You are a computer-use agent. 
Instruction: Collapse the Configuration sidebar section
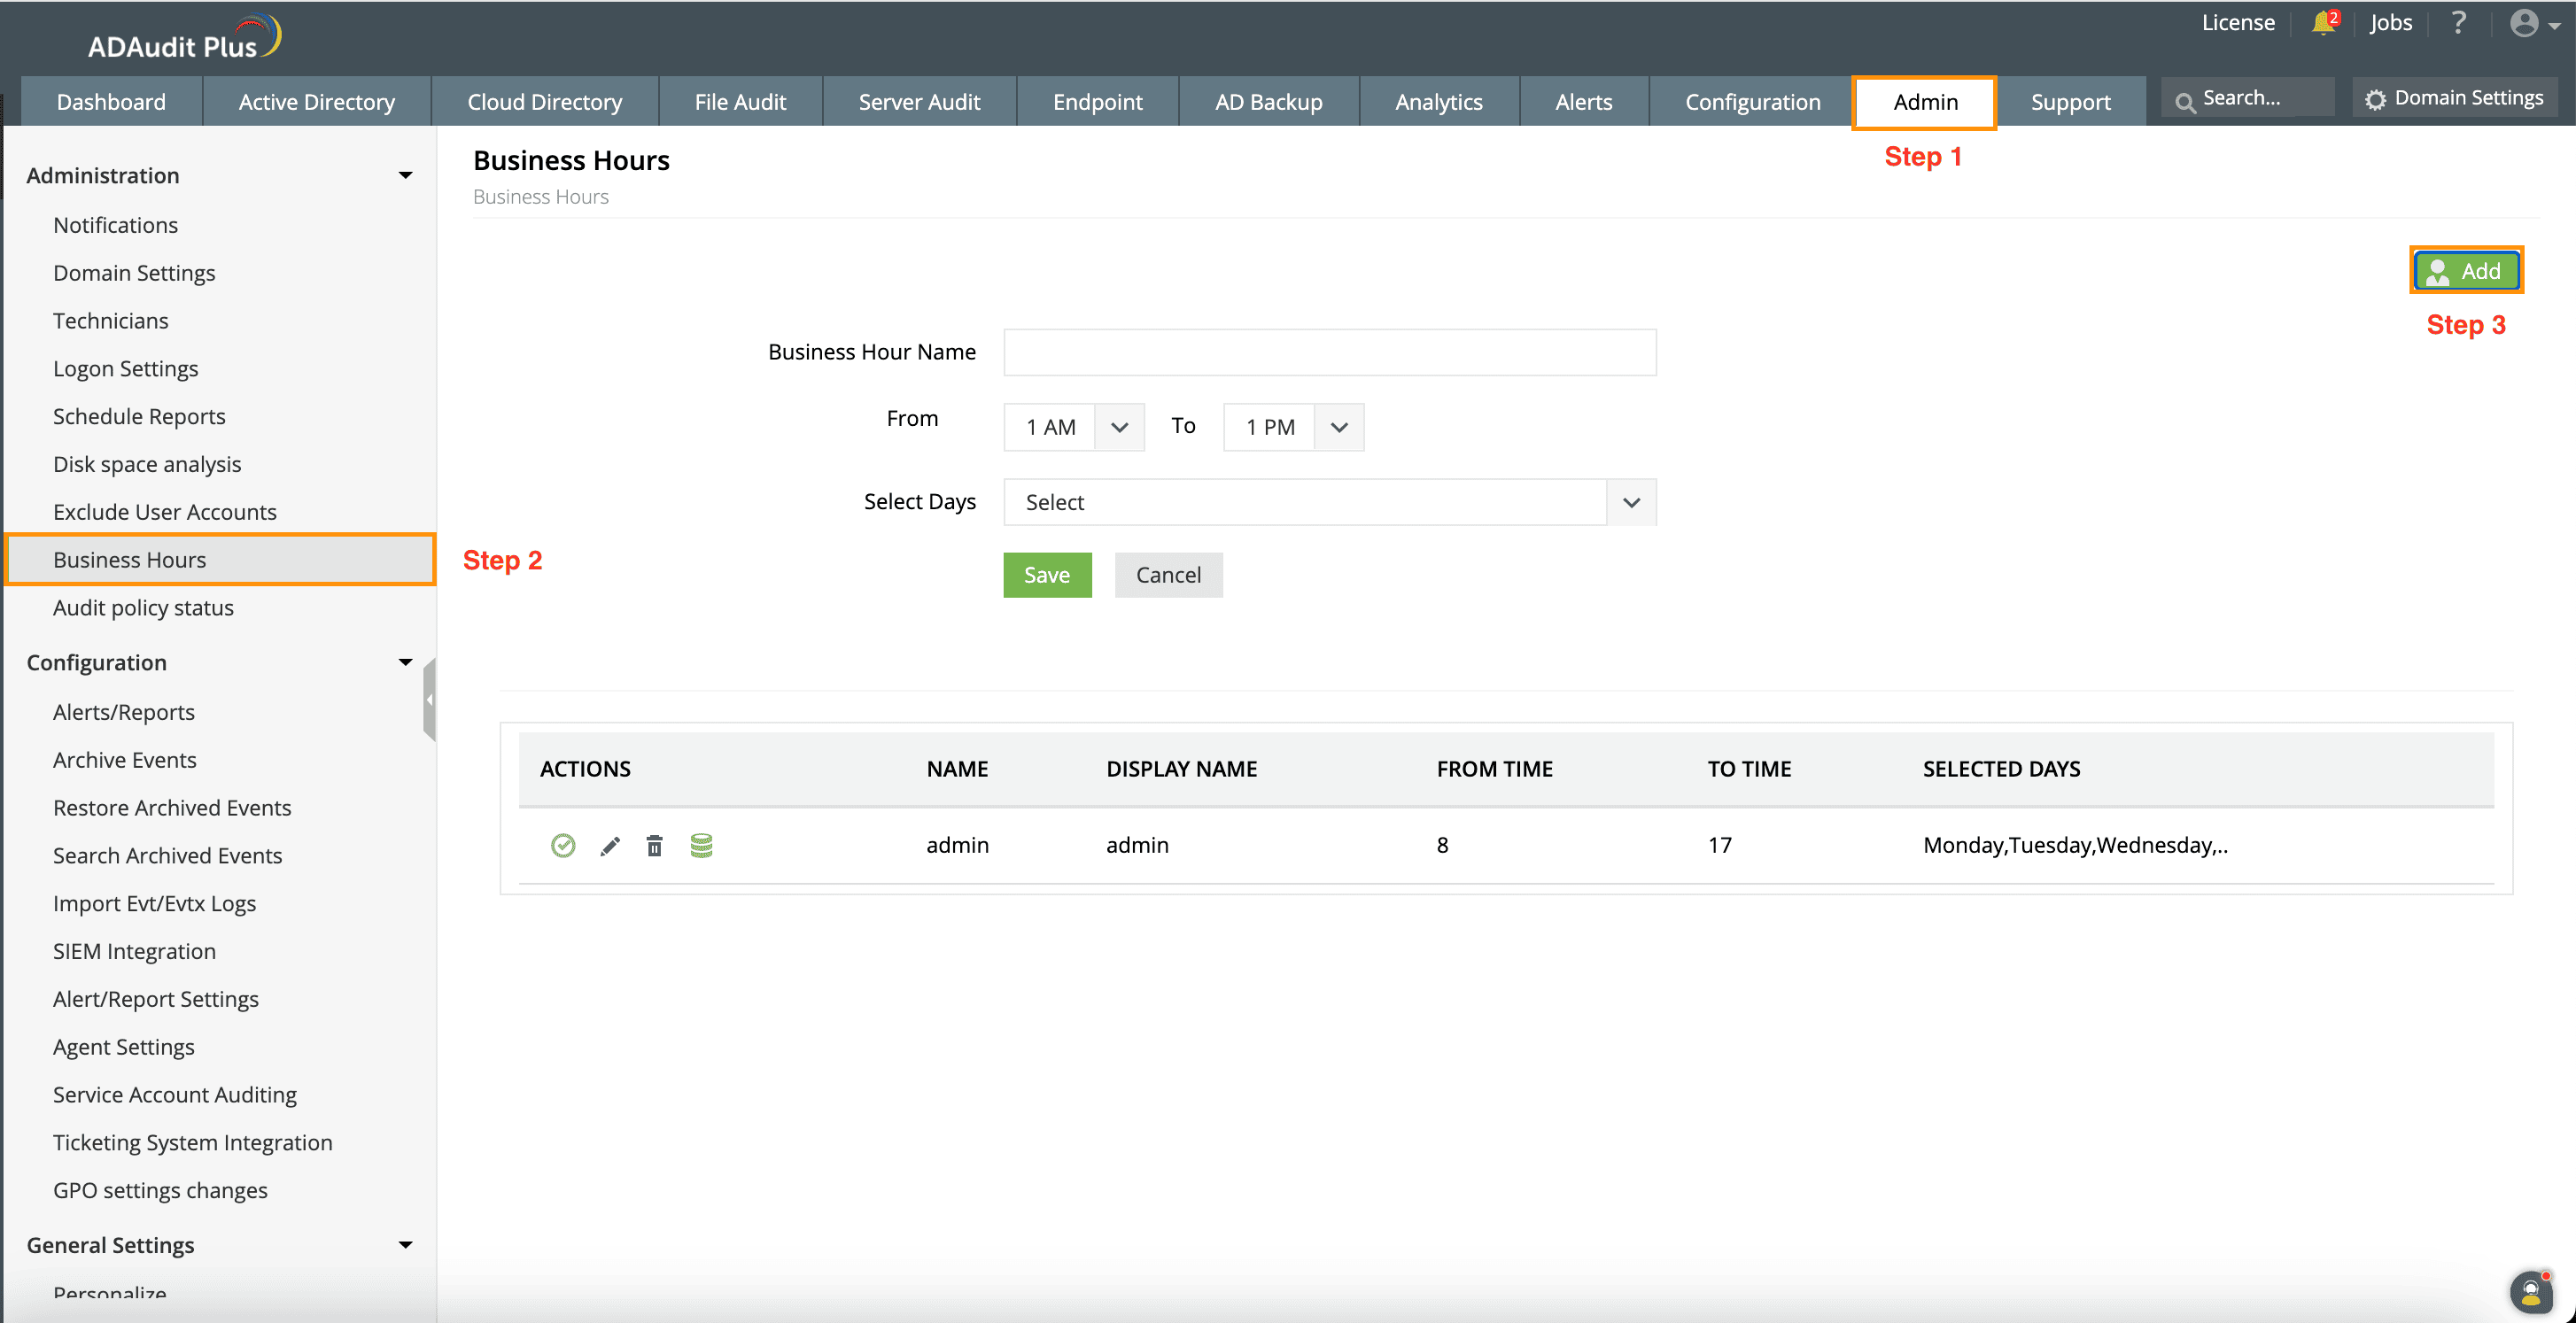(405, 662)
